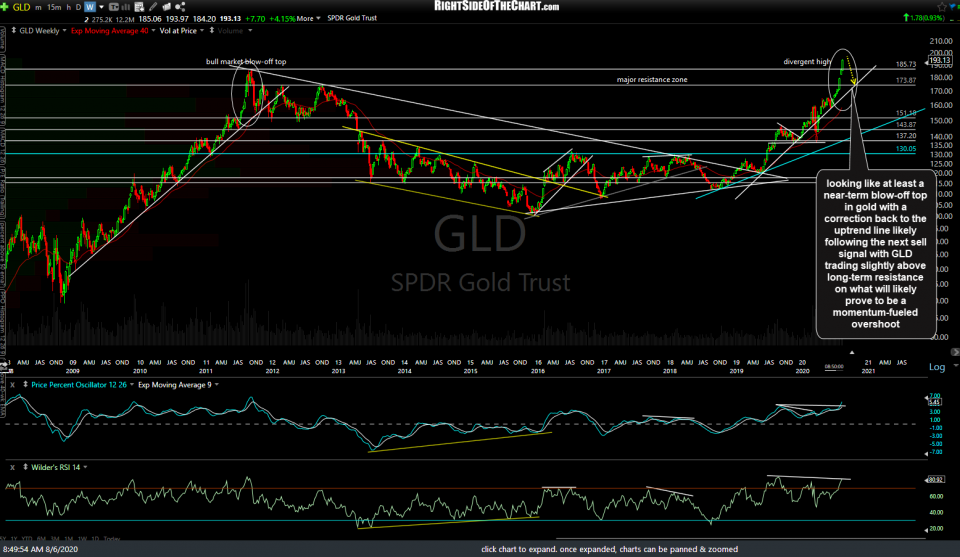
Task: Select the daily 'D' timeframe
Action: click(x=78, y=7)
